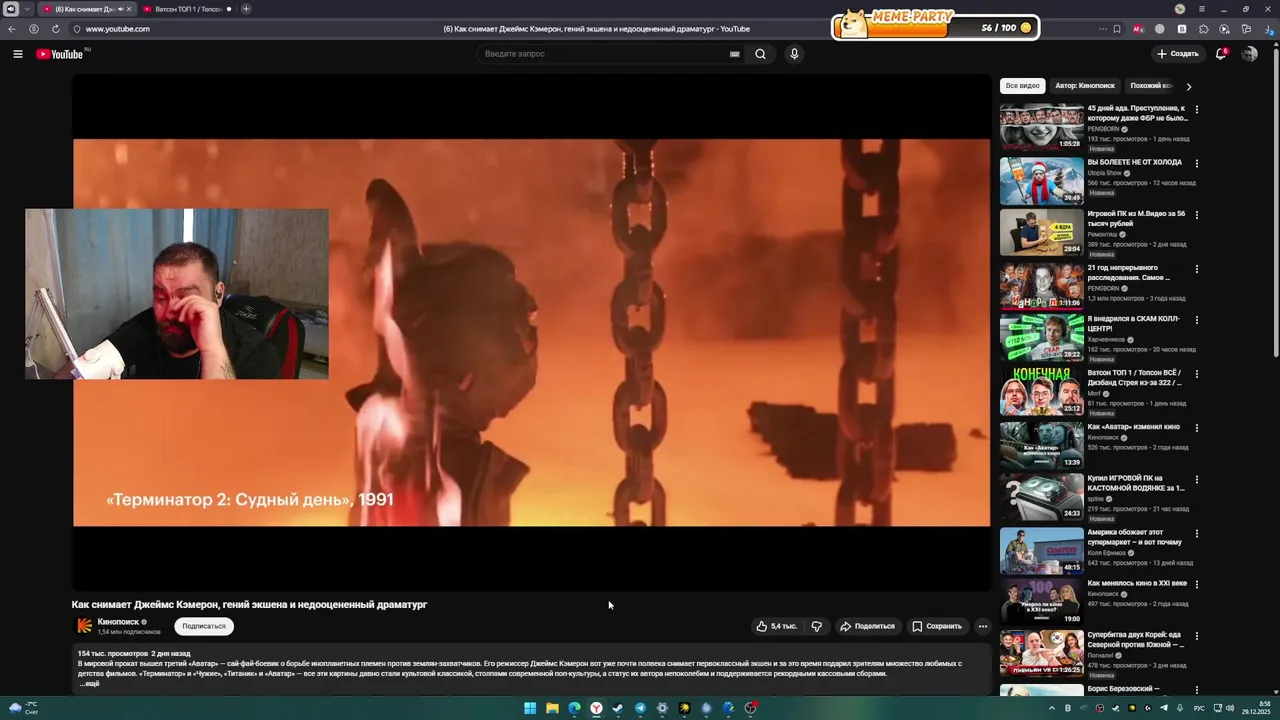Open 'Купил ИГРОВОЙ ПК на КАСТОМНОЙ ВОДЯНКЕ' thumbnail
This screenshot has width=1280, height=720.
point(1042,497)
